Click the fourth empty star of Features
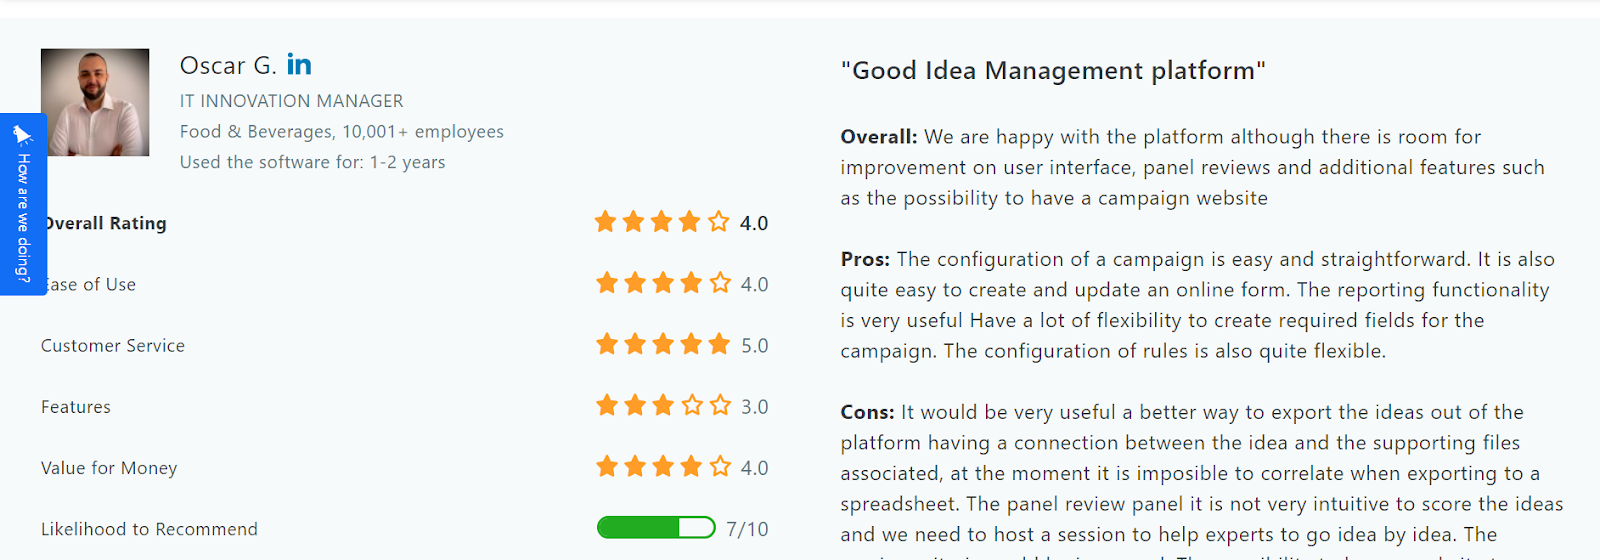The width and height of the screenshot is (1600, 560). (x=692, y=405)
